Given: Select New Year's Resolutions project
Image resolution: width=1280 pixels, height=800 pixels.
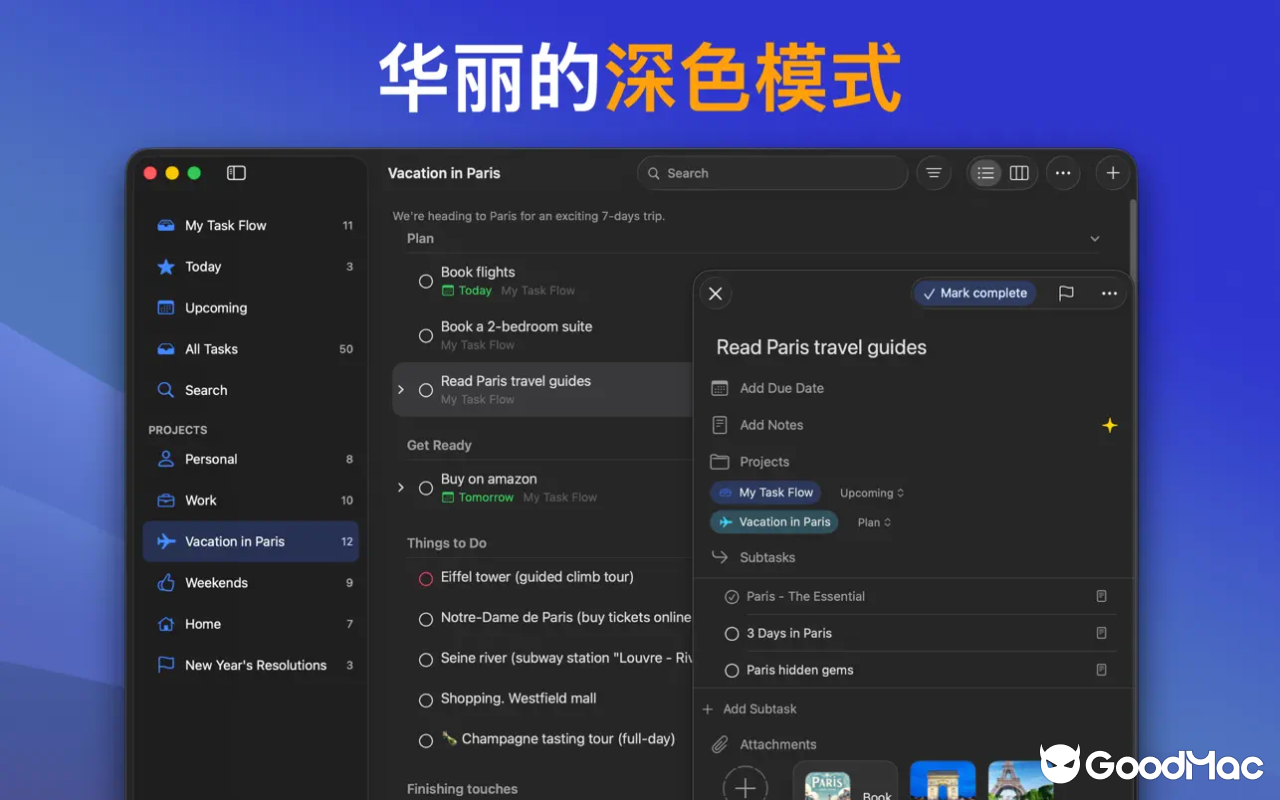Looking at the screenshot, I should (251, 665).
